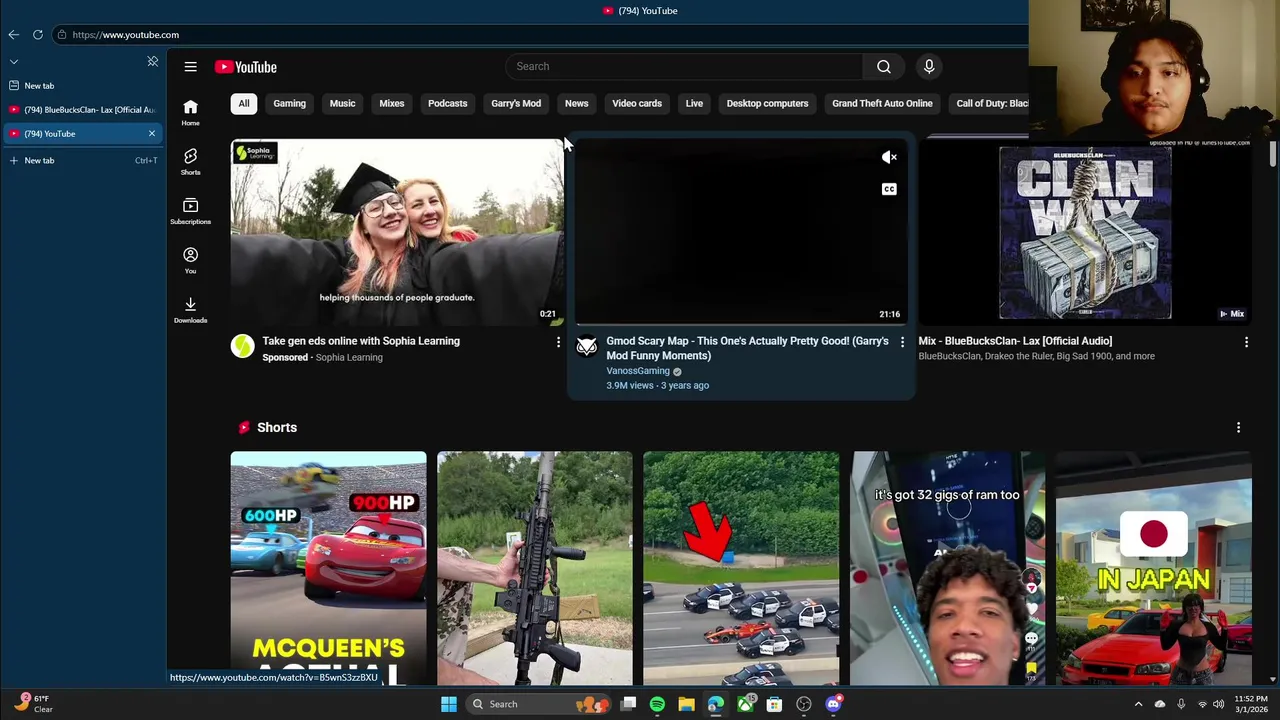Open the YouTube hamburger guide menu
Viewport: 1280px width, 720px height.
coord(190,67)
